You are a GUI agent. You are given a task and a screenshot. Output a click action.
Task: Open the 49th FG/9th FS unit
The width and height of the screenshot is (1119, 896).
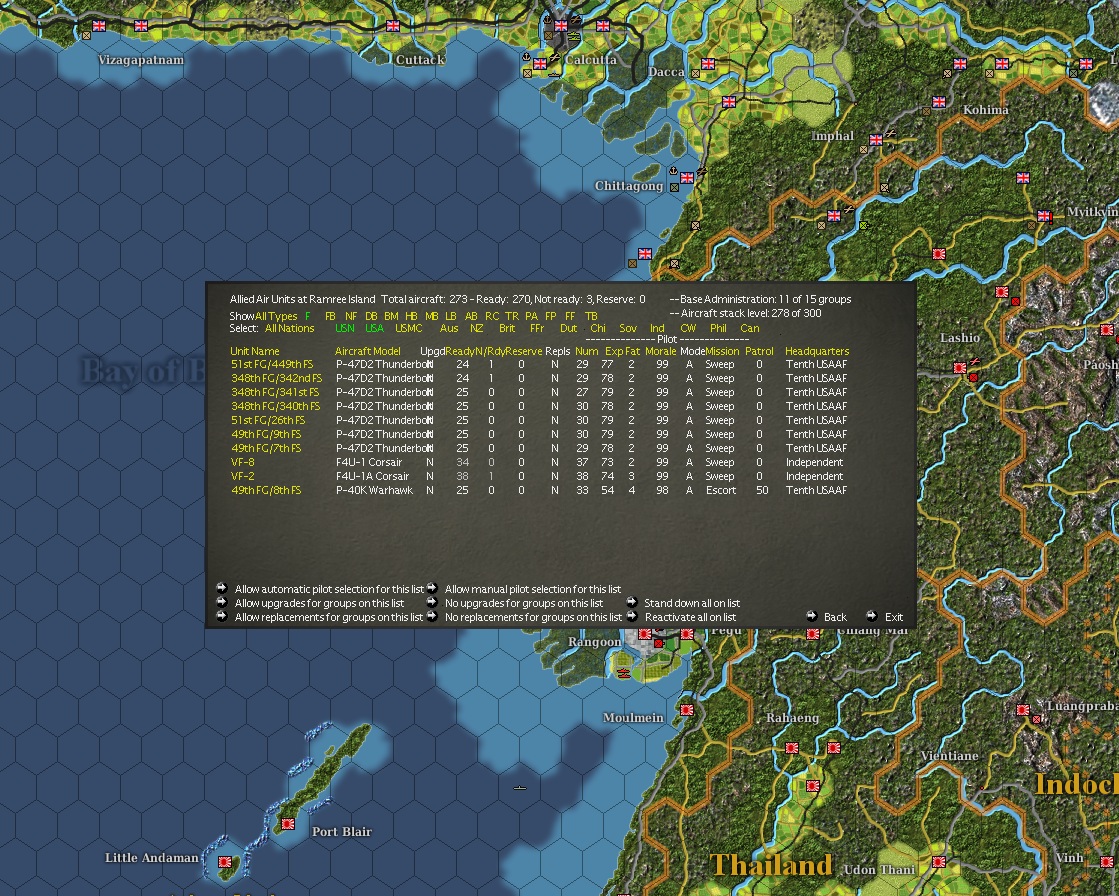[x=266, y=434]
